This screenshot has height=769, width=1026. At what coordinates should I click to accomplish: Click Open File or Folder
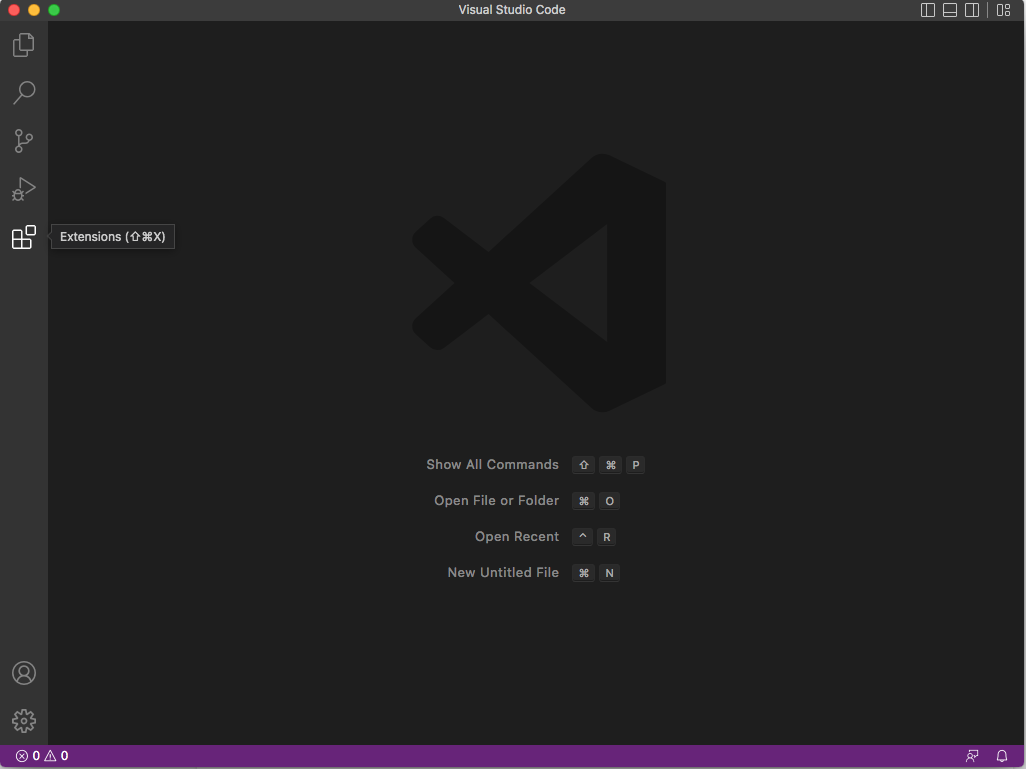(x=496, y=500)
